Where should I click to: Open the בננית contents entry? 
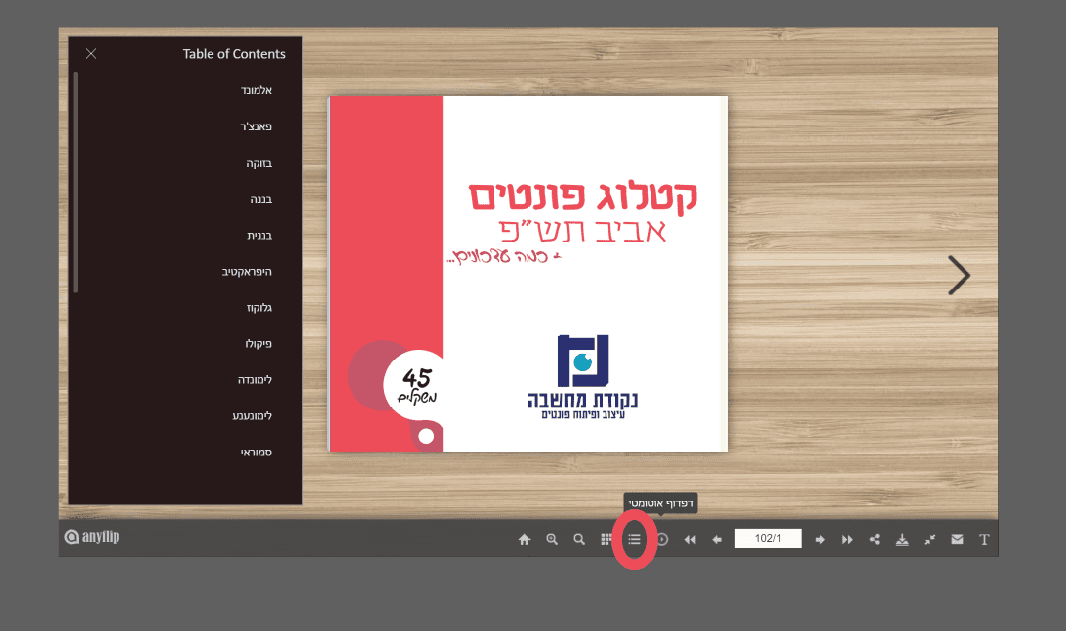(260, 236)
